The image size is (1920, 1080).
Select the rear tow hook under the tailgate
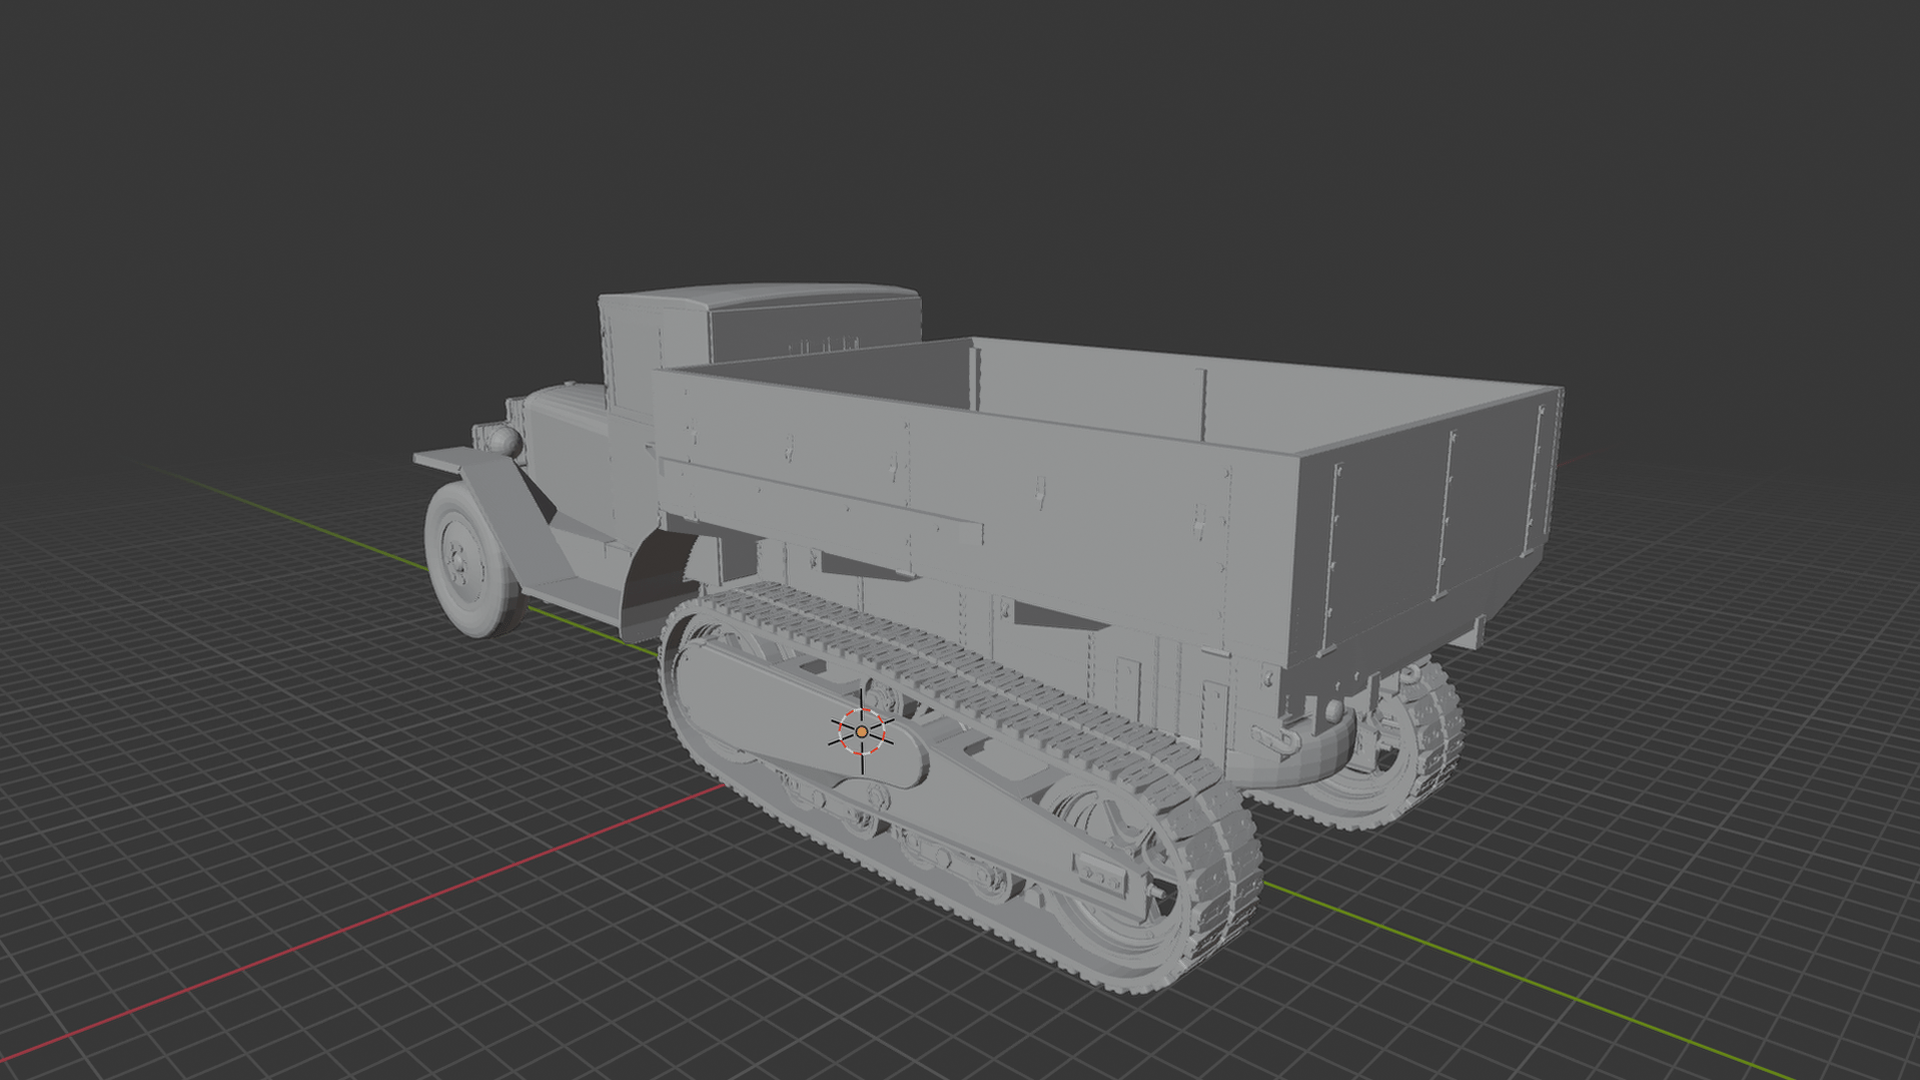1274,739
